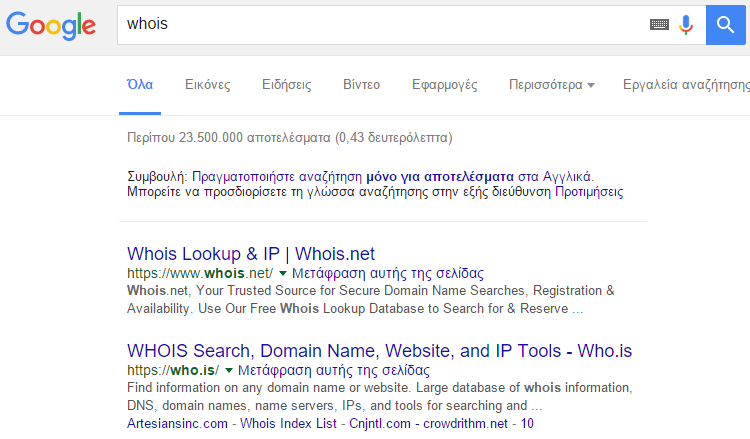This screenshot has width=750, height=439.
Task: Expand dropdown arrow next to whois.net URL
Action: (283, 274)
